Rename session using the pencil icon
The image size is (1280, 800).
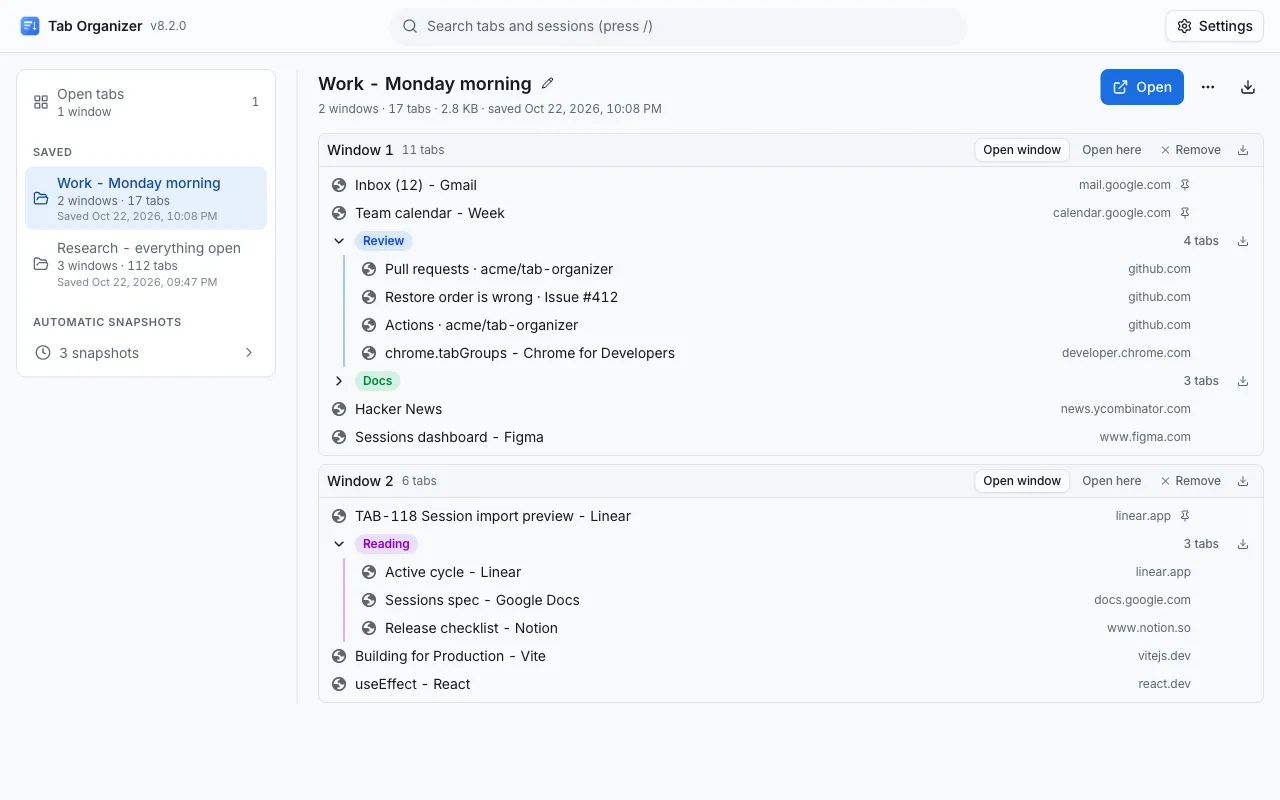[x=547, y=84]
